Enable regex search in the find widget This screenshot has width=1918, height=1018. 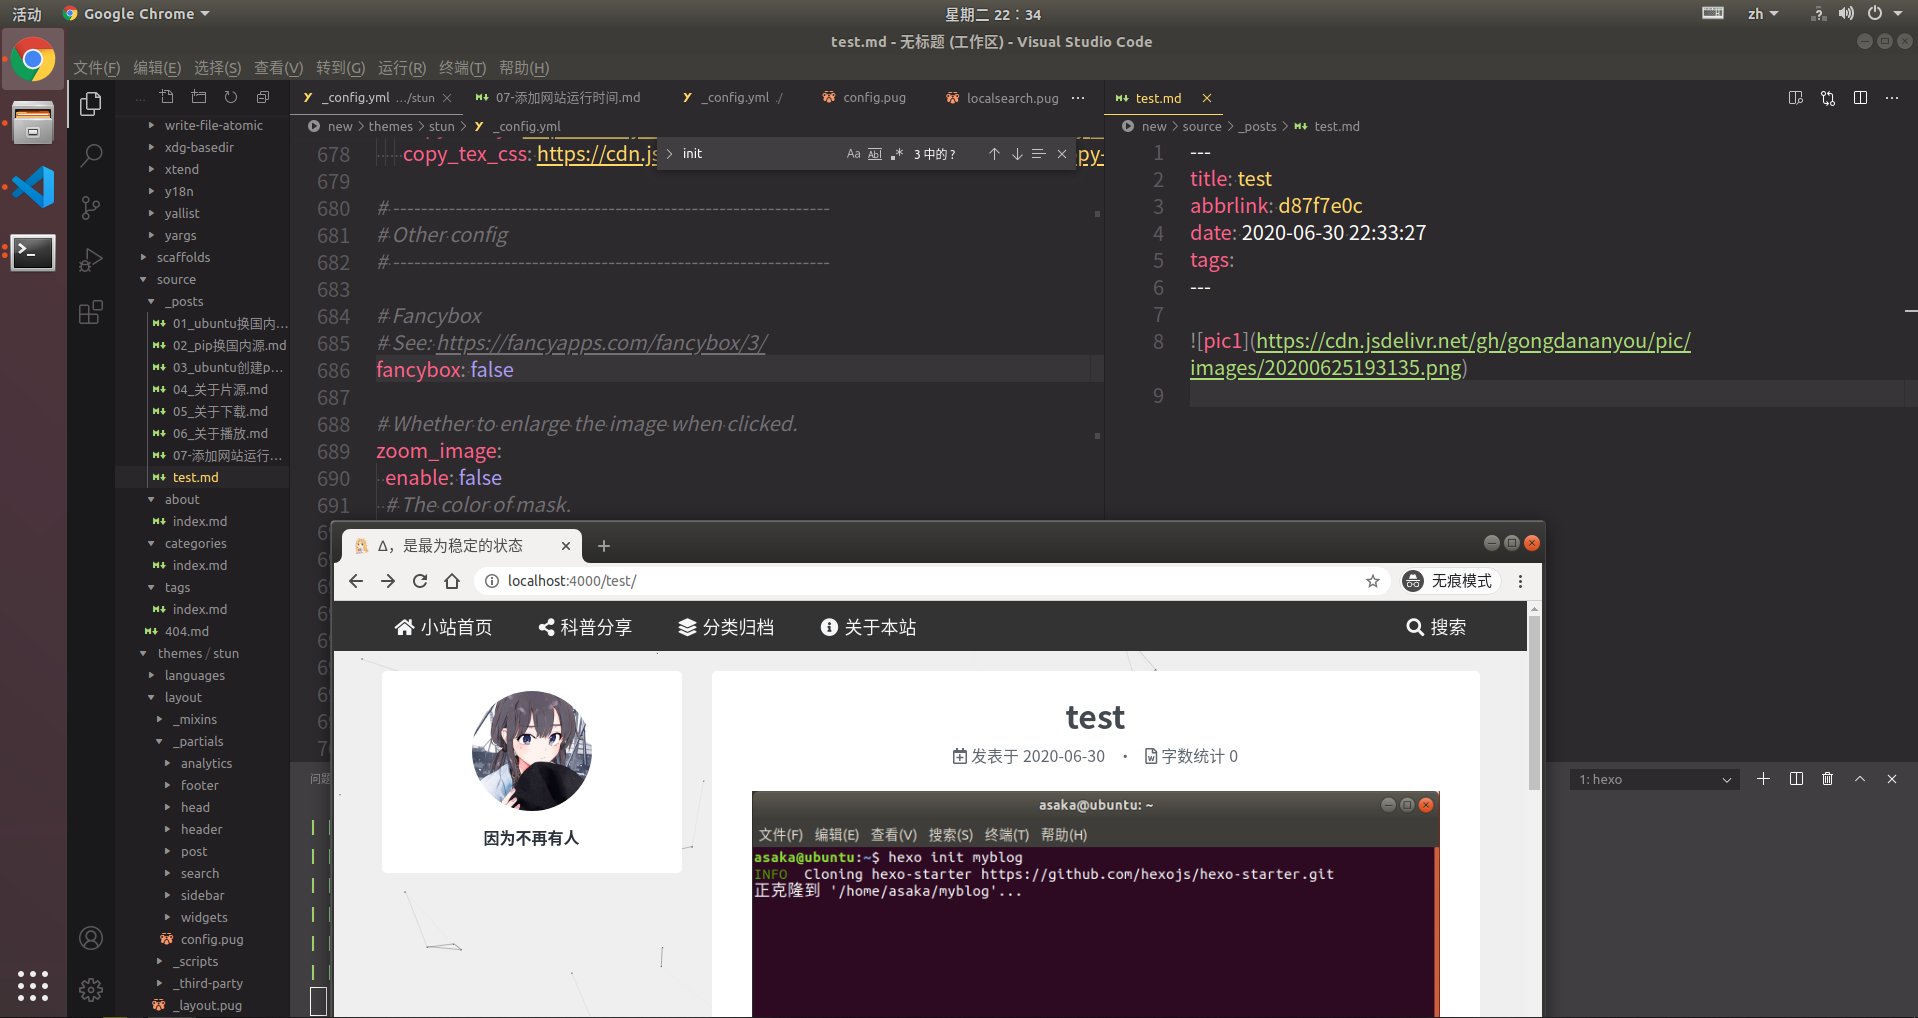coord(897,153)
